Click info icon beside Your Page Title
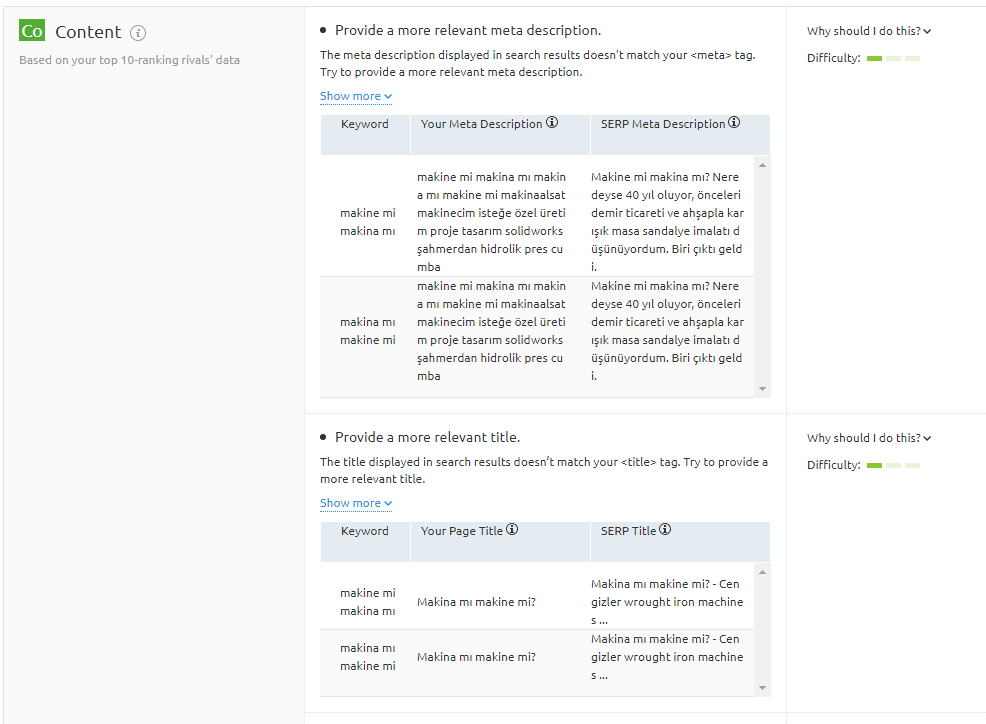Viewport: 986px width, 724px height. [x=512, y=530]
